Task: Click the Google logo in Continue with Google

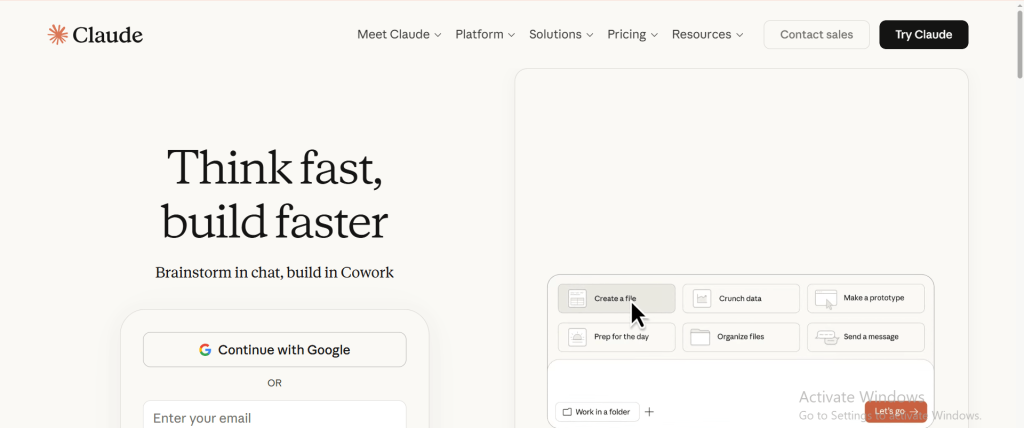Action: click(x=205, y=350)
